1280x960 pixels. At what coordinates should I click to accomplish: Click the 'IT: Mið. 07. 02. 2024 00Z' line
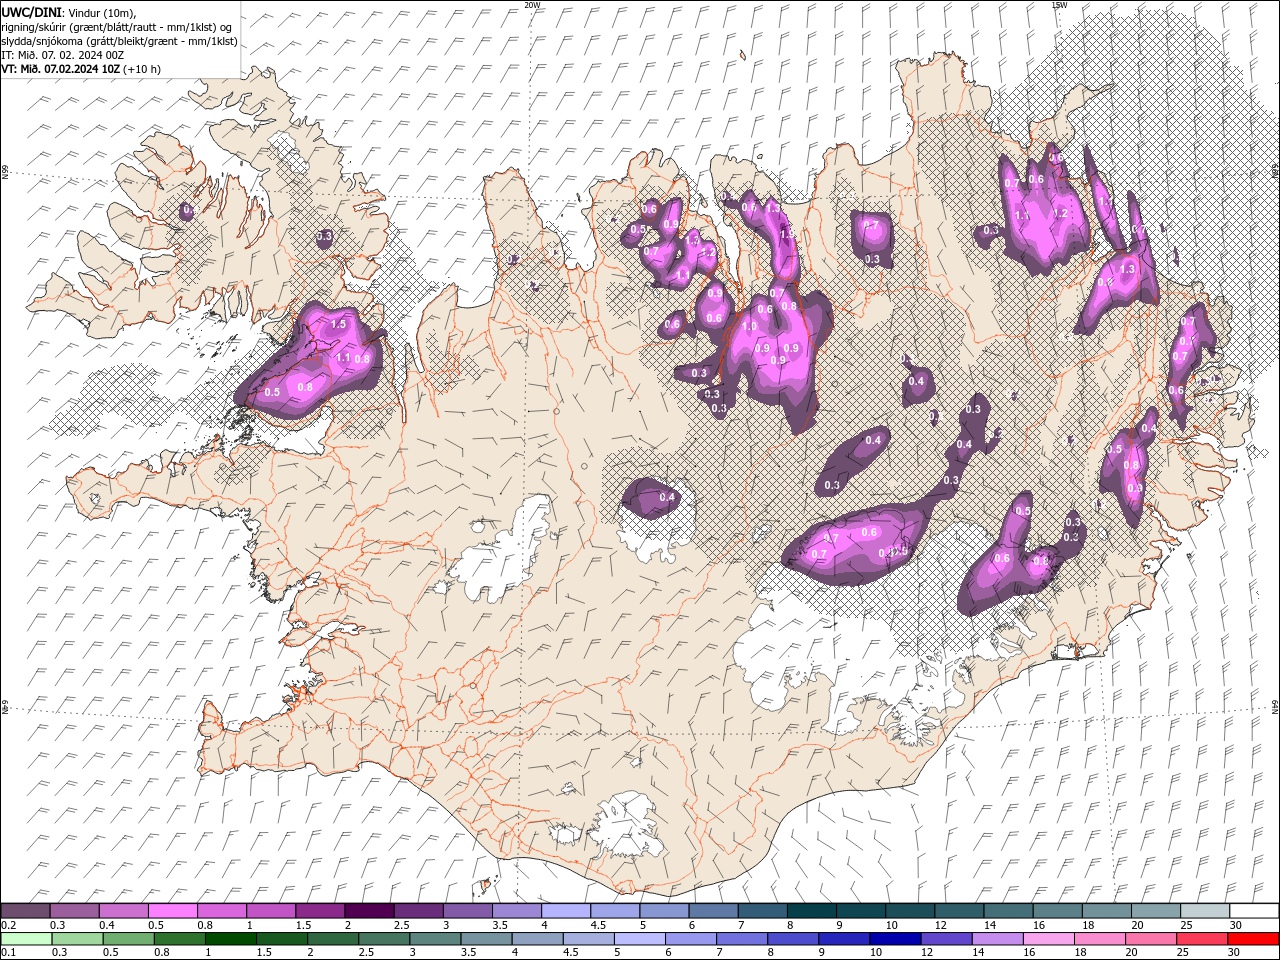point(62,54)
